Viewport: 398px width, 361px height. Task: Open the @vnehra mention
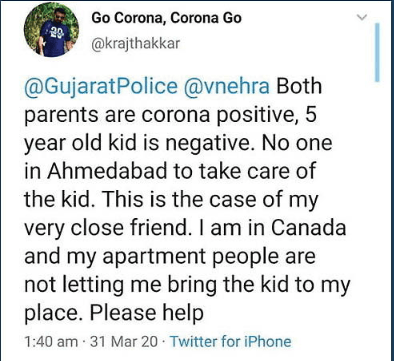[227, 86]
